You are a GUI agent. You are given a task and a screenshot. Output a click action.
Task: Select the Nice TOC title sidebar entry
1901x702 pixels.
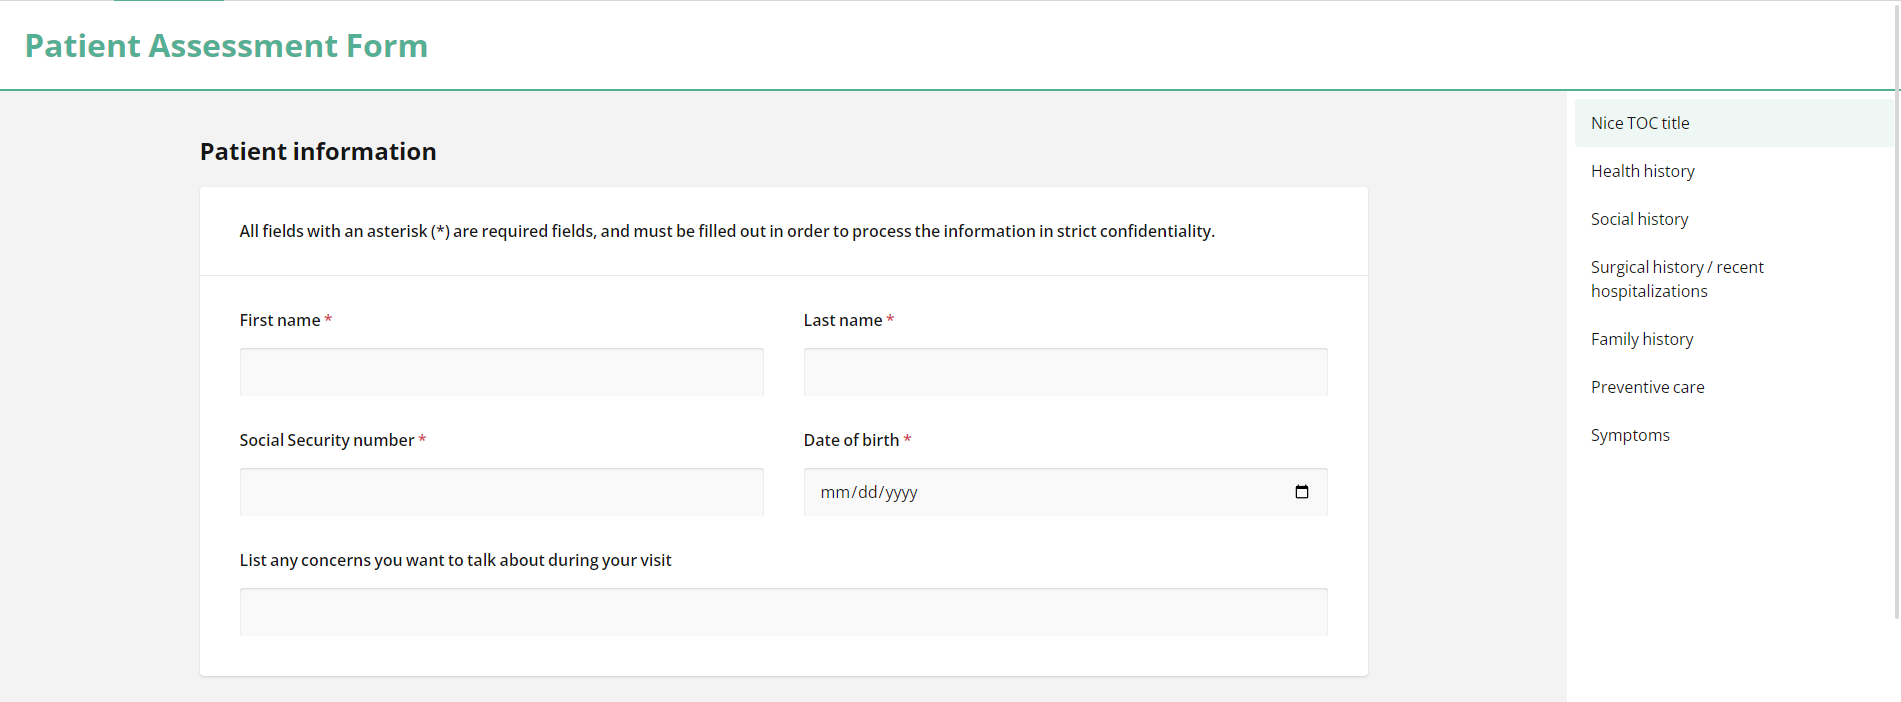coord(1640,122)
